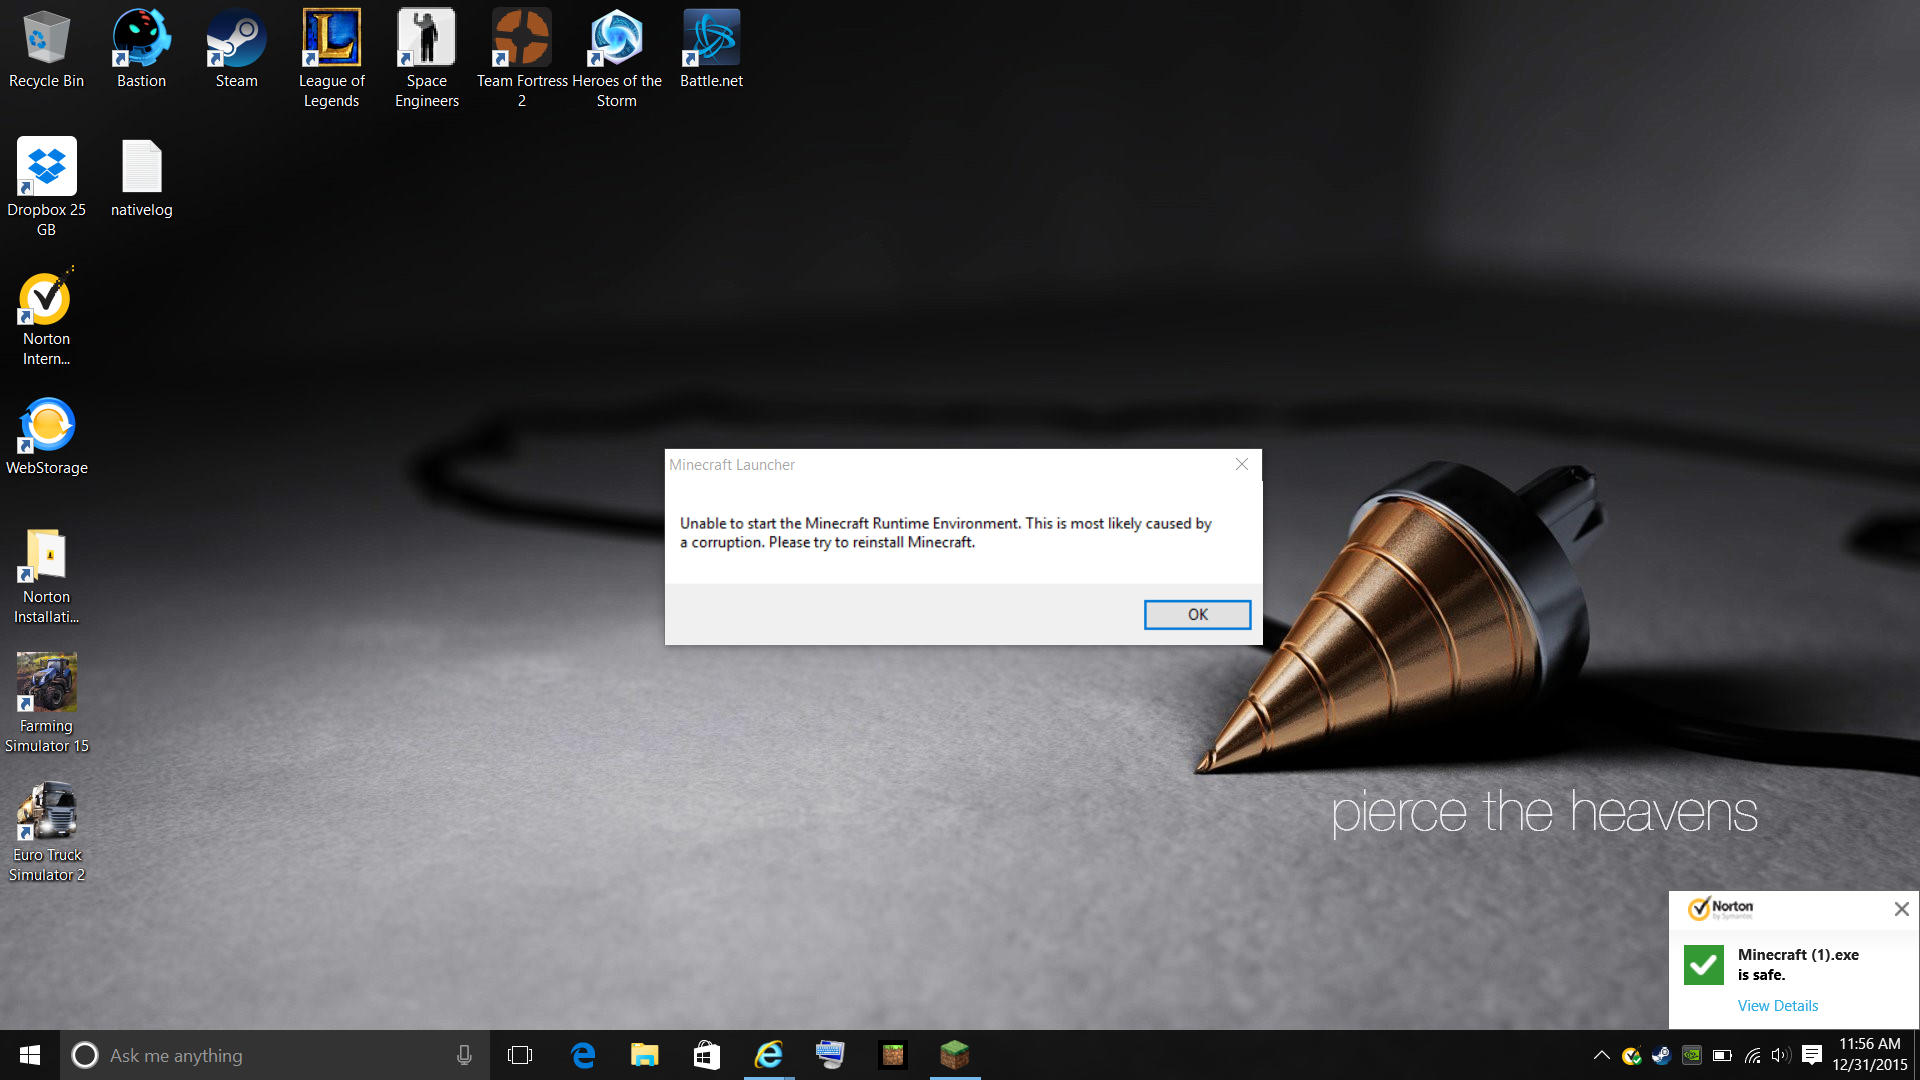1920x1080 pixels.
Task: Open View Details link in Norton popup
Action: coord(1777,1005)
